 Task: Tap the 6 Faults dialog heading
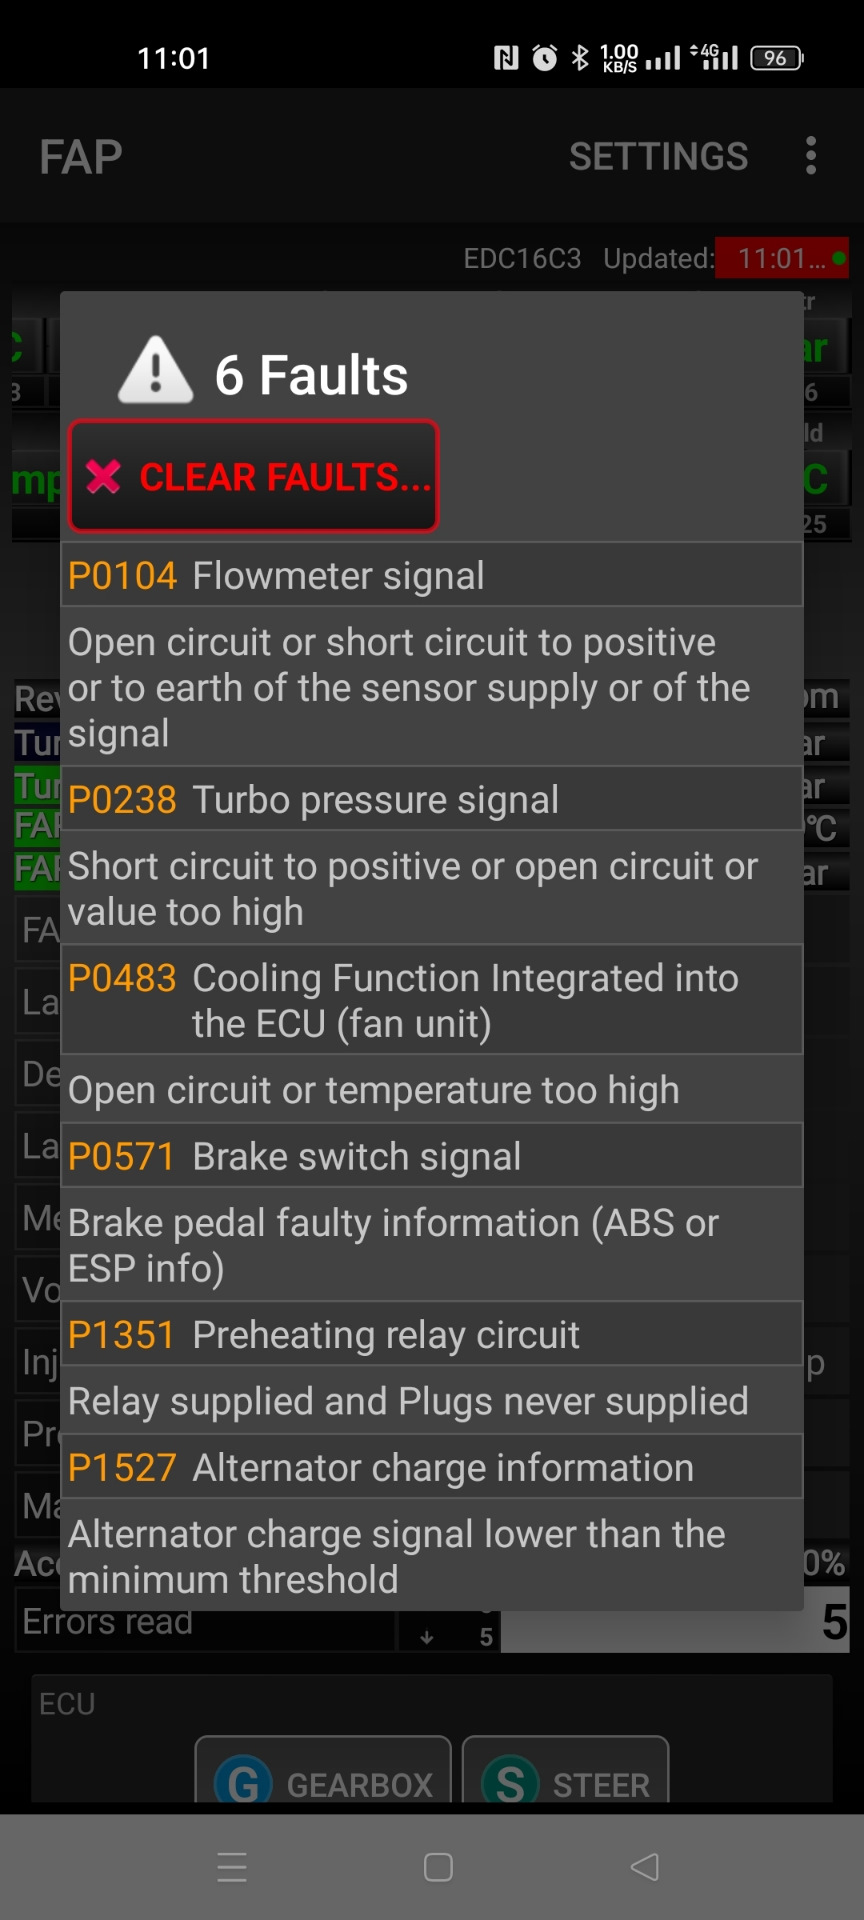pyautogui.click(x=311, y=375)
